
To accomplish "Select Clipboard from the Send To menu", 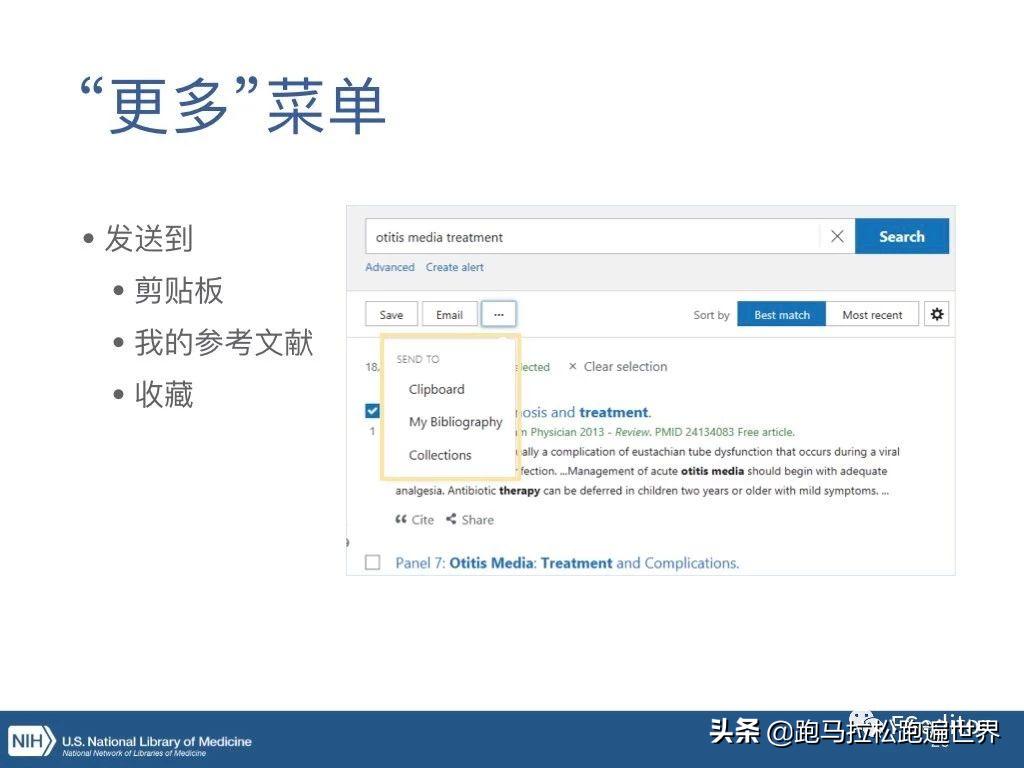I will [x=436, y=389].
